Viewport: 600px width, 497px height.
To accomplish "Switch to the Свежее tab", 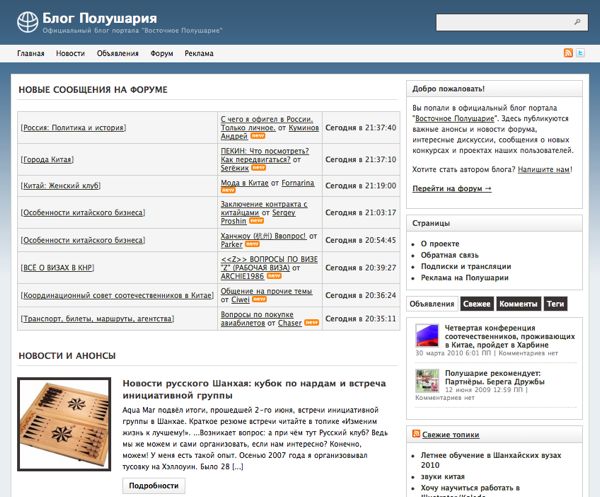I will pyautogui.click(x=477, y=304).
